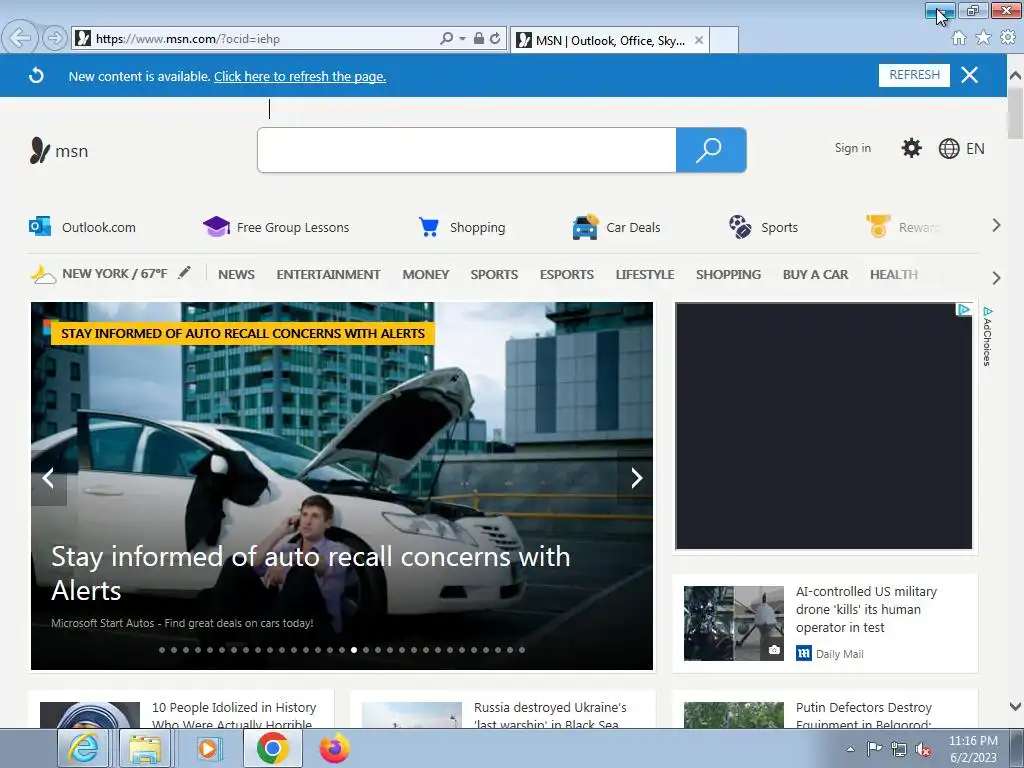Click the dark advertisement panel
Image resolution: width=1024 pixels, height=768 pixels.
824,426
